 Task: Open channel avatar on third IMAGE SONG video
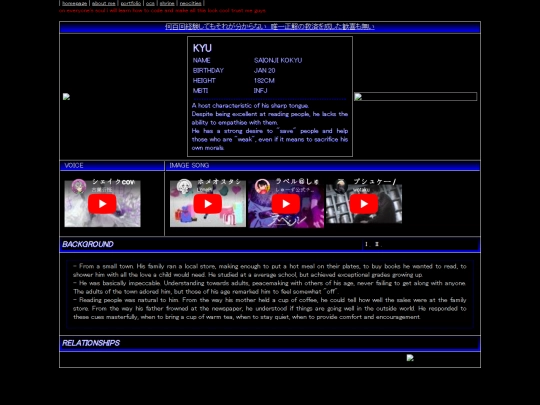point(341,186)
